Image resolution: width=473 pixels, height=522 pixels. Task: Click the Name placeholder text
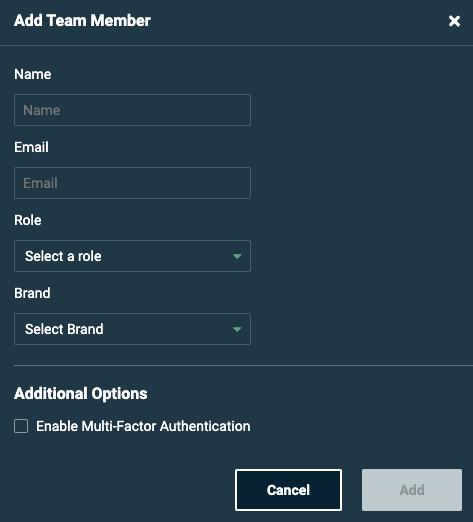pos(42,110)
